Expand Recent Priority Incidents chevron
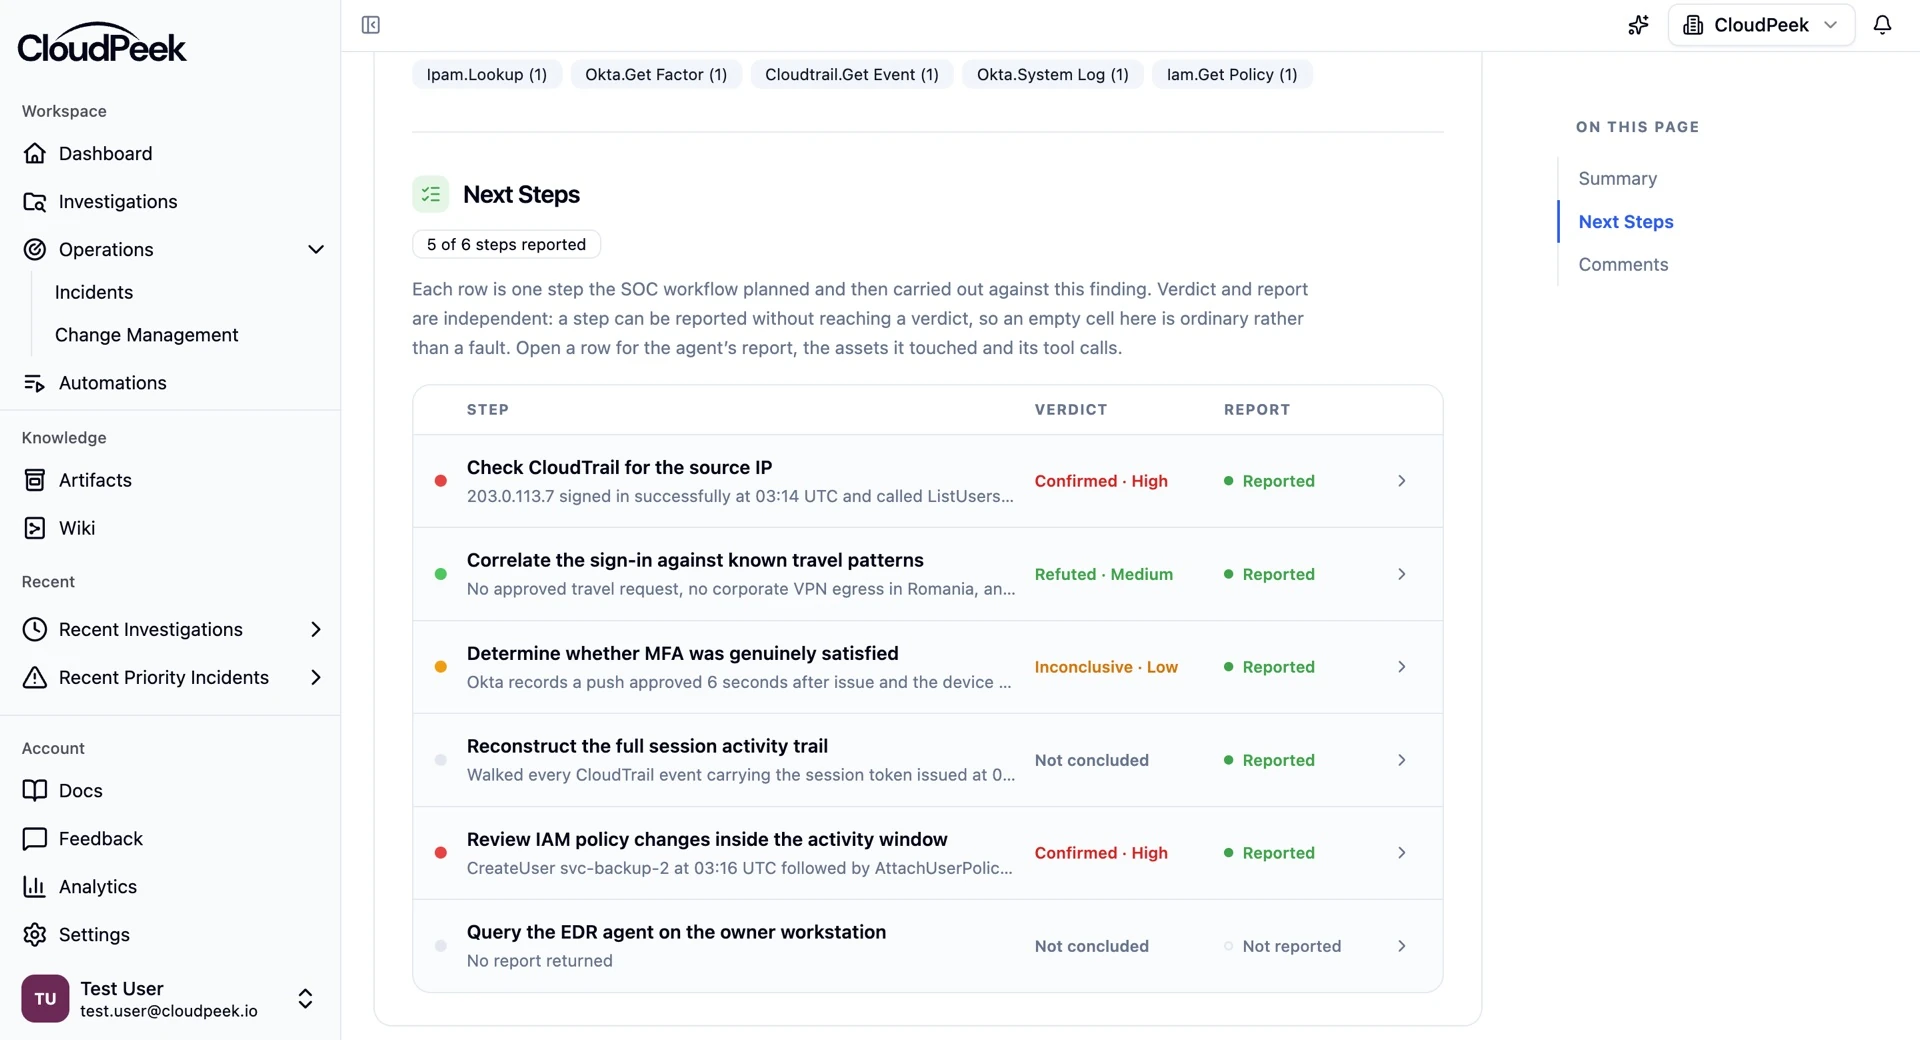Viewport: 1920px width, 1040px height. [x=316, y=677]
